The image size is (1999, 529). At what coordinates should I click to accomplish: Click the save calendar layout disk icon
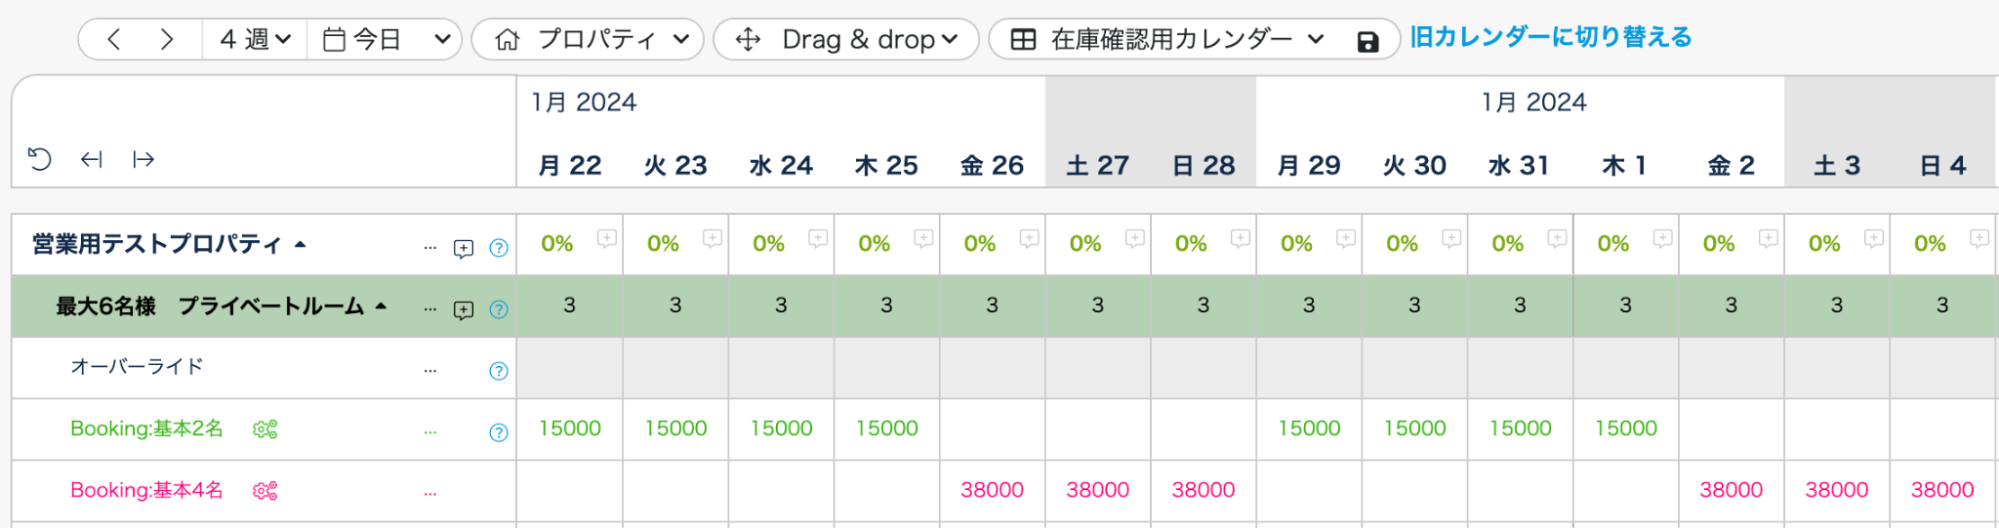(x=1367, y=41)
